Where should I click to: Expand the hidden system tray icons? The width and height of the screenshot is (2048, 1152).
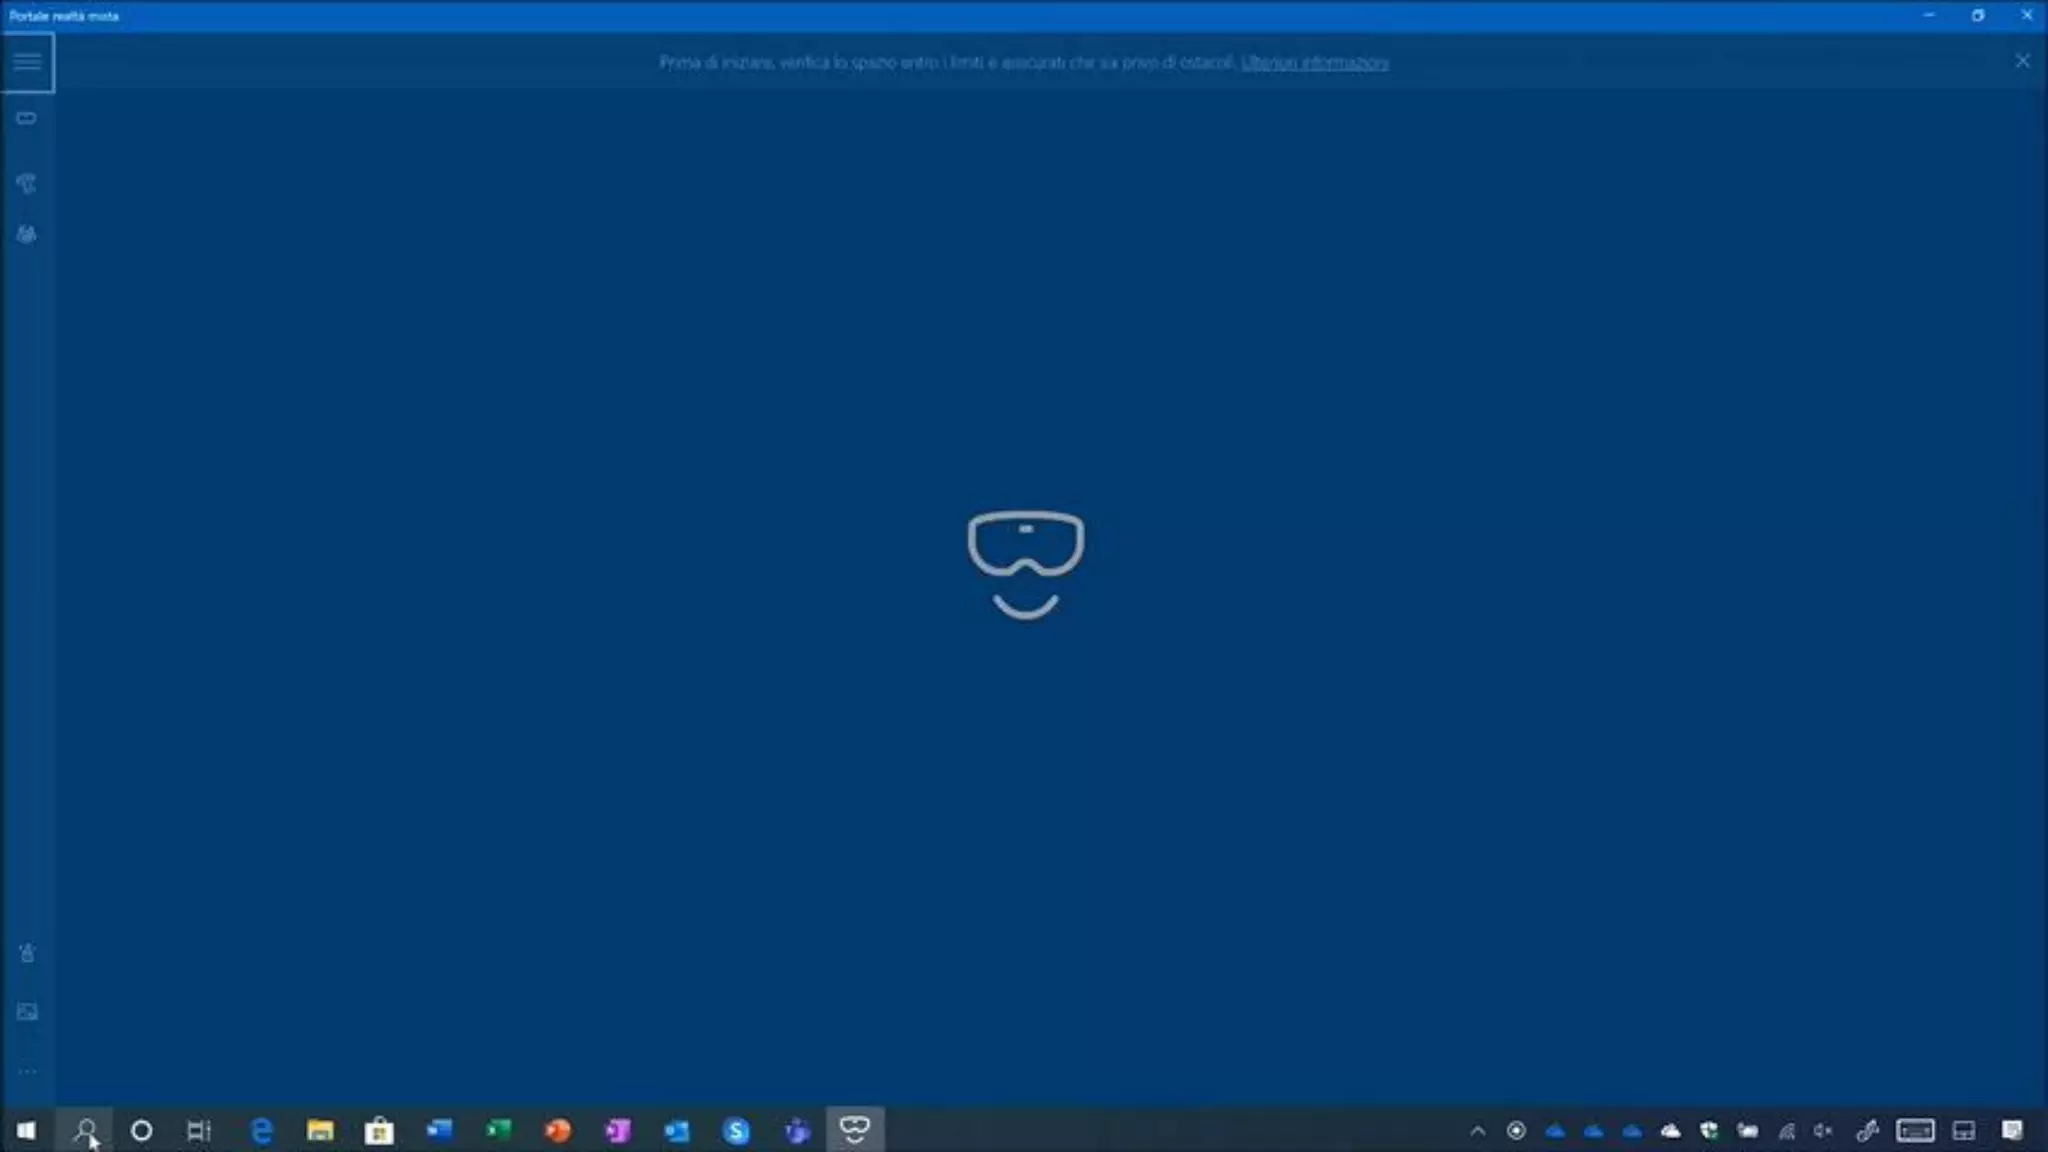[x=1477, y=1131]
